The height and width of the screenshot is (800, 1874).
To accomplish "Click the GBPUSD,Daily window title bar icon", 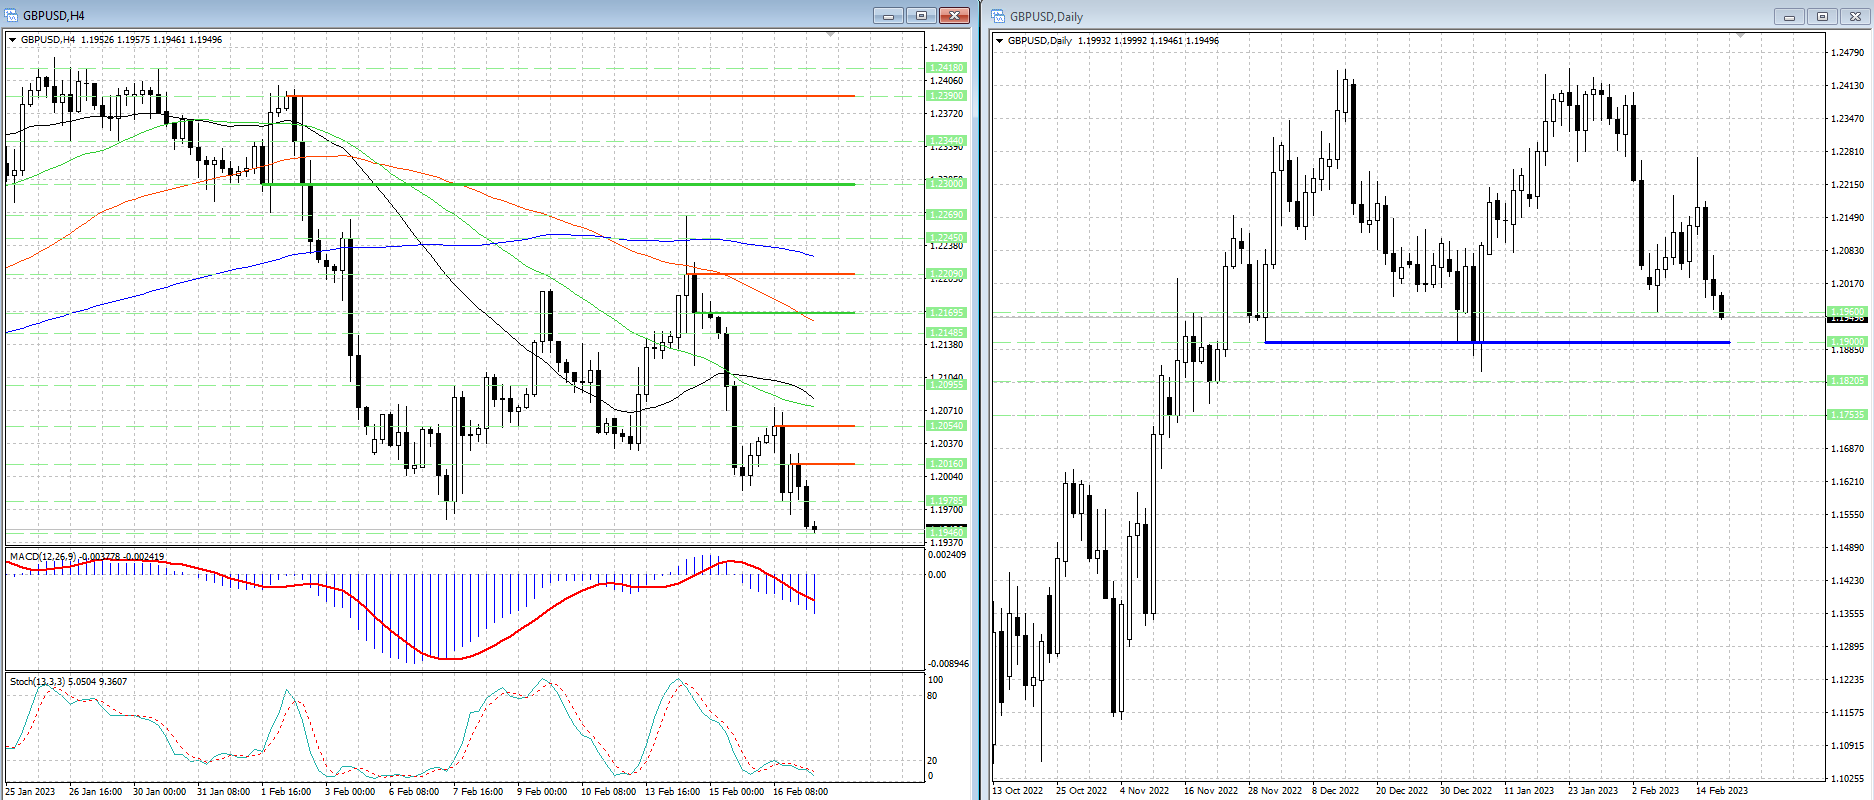I will pos(998,16).
